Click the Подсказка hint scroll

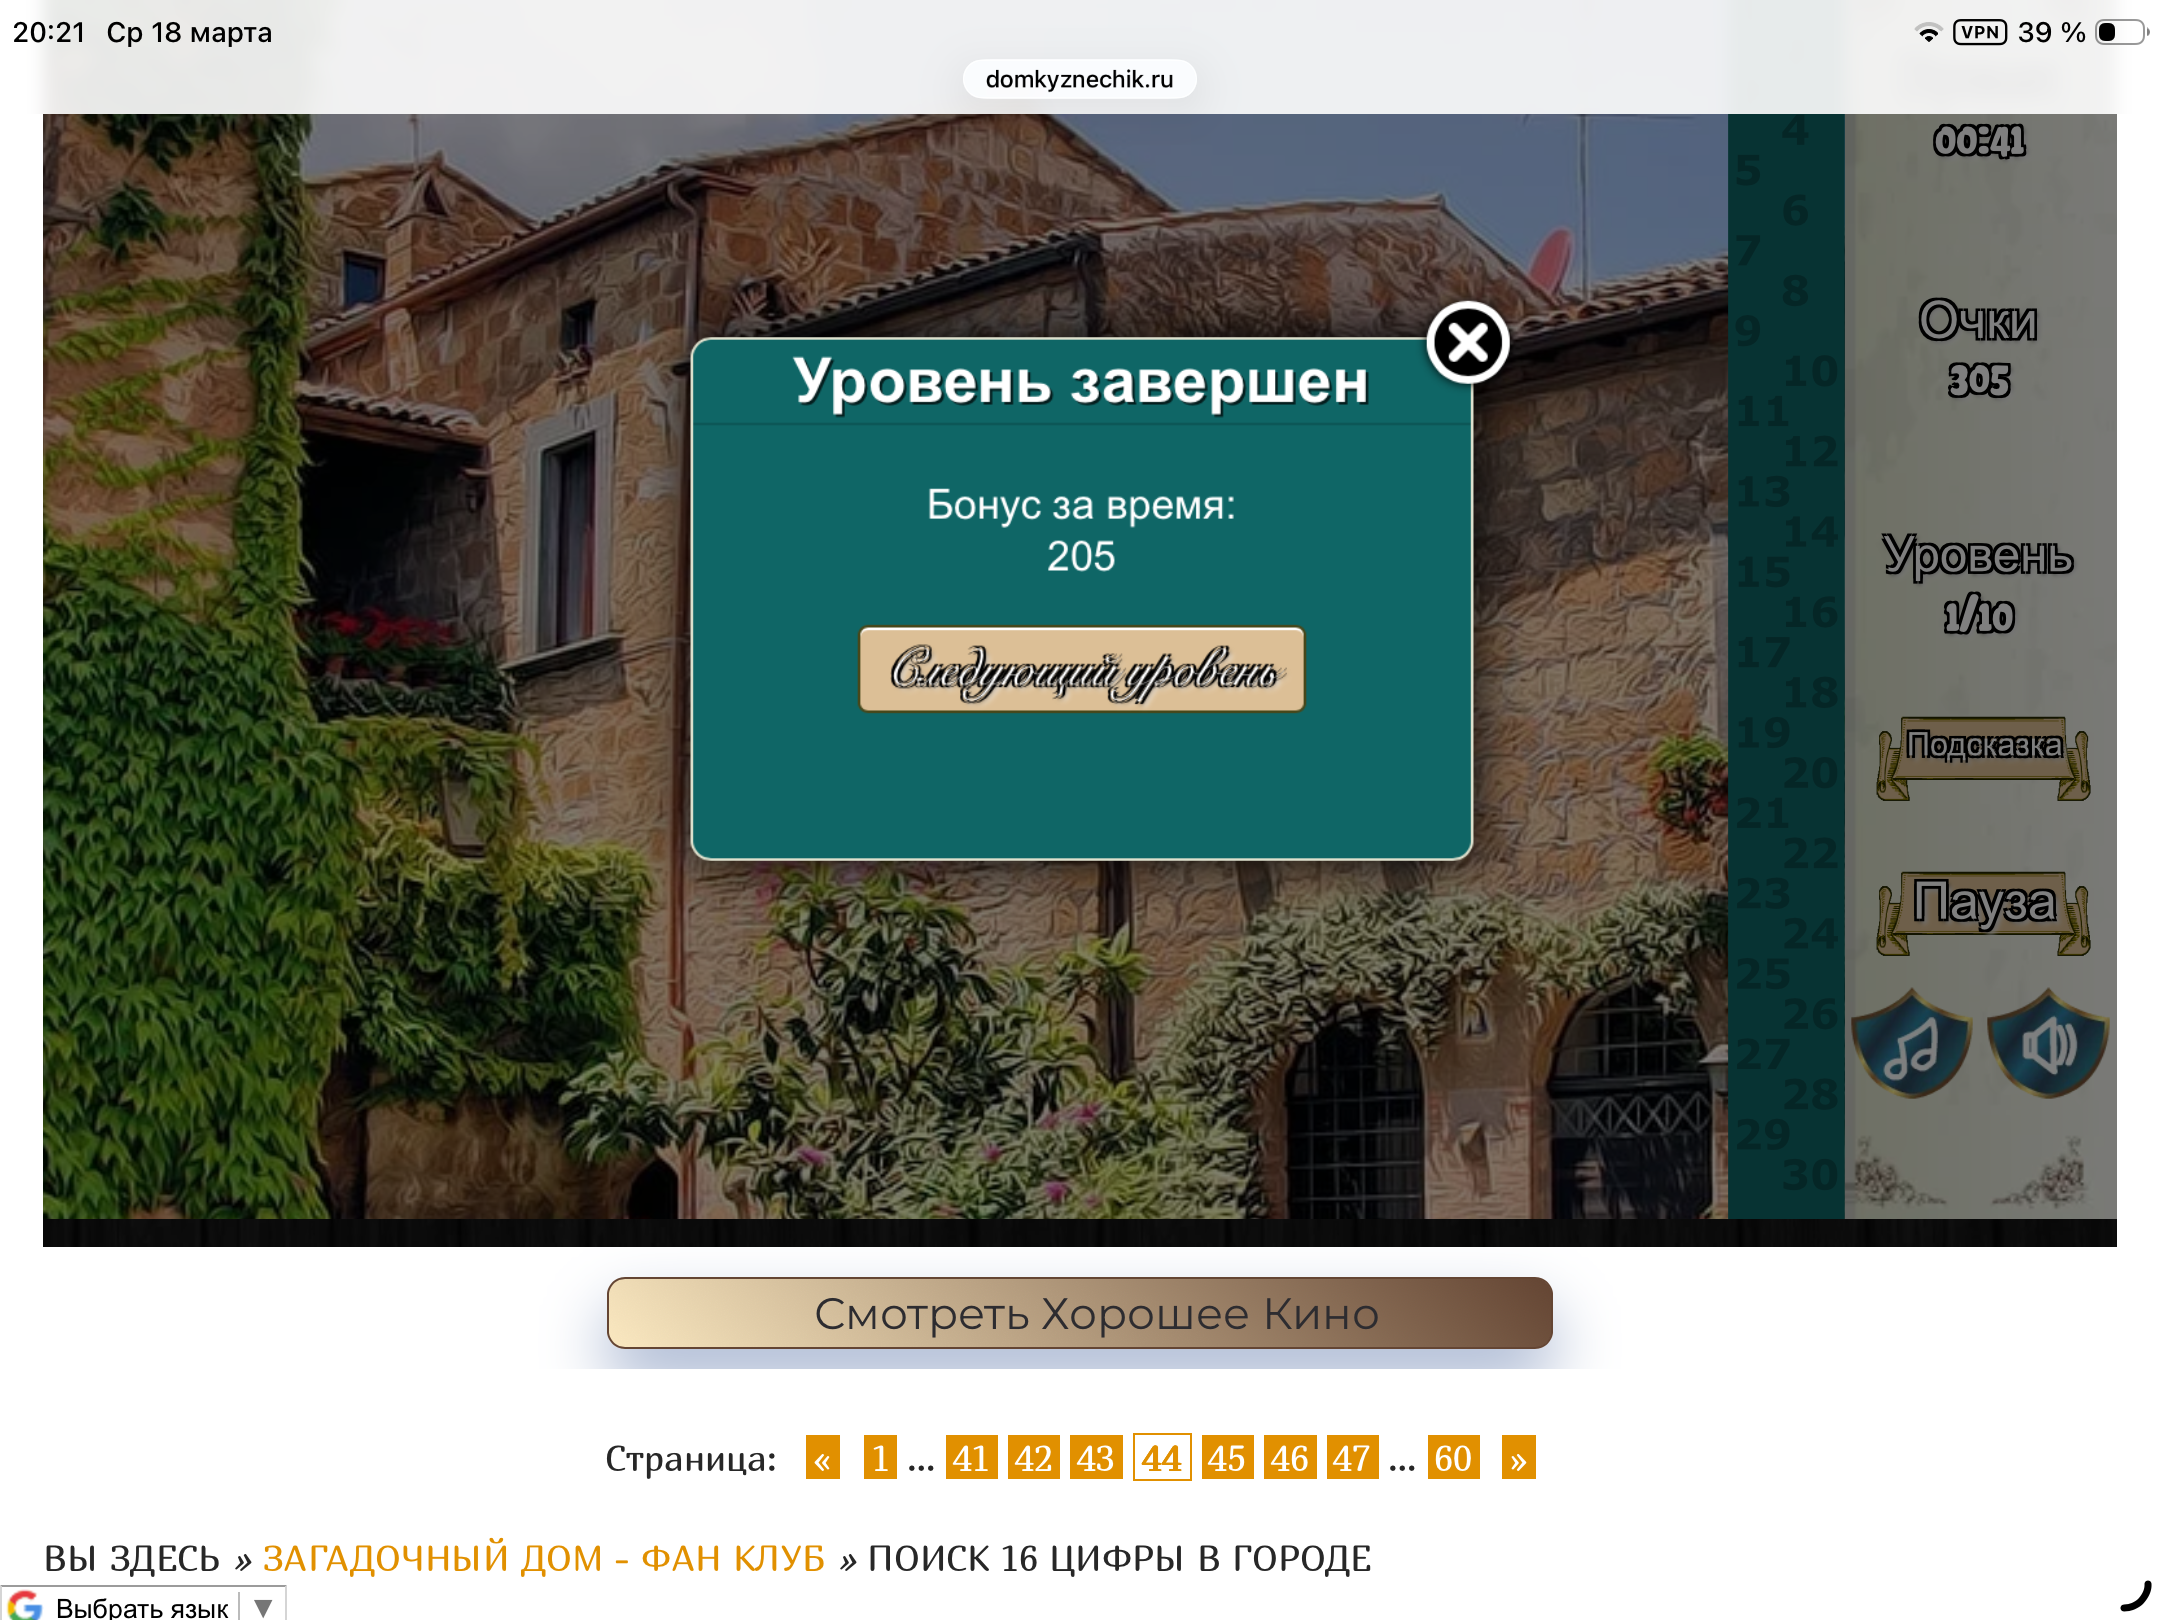(1983, 748)
